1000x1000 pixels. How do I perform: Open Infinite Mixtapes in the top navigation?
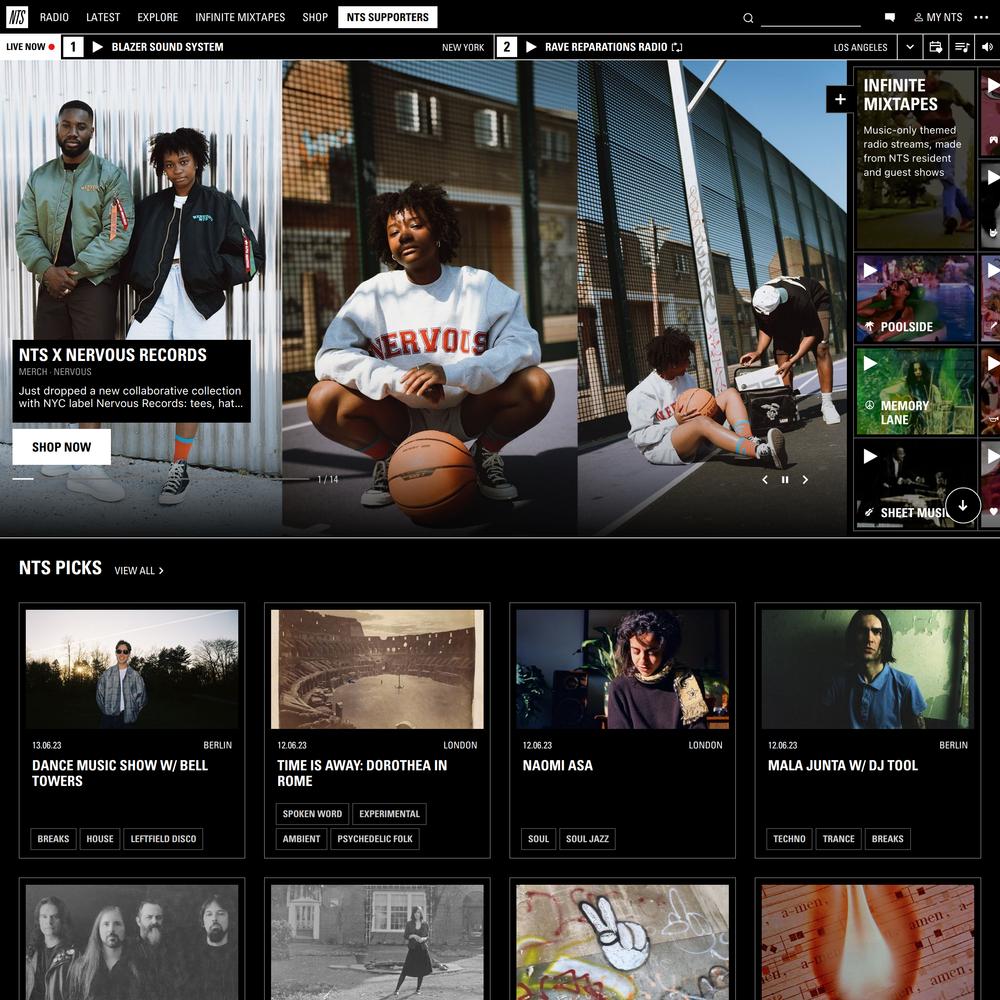coord(240,17)
